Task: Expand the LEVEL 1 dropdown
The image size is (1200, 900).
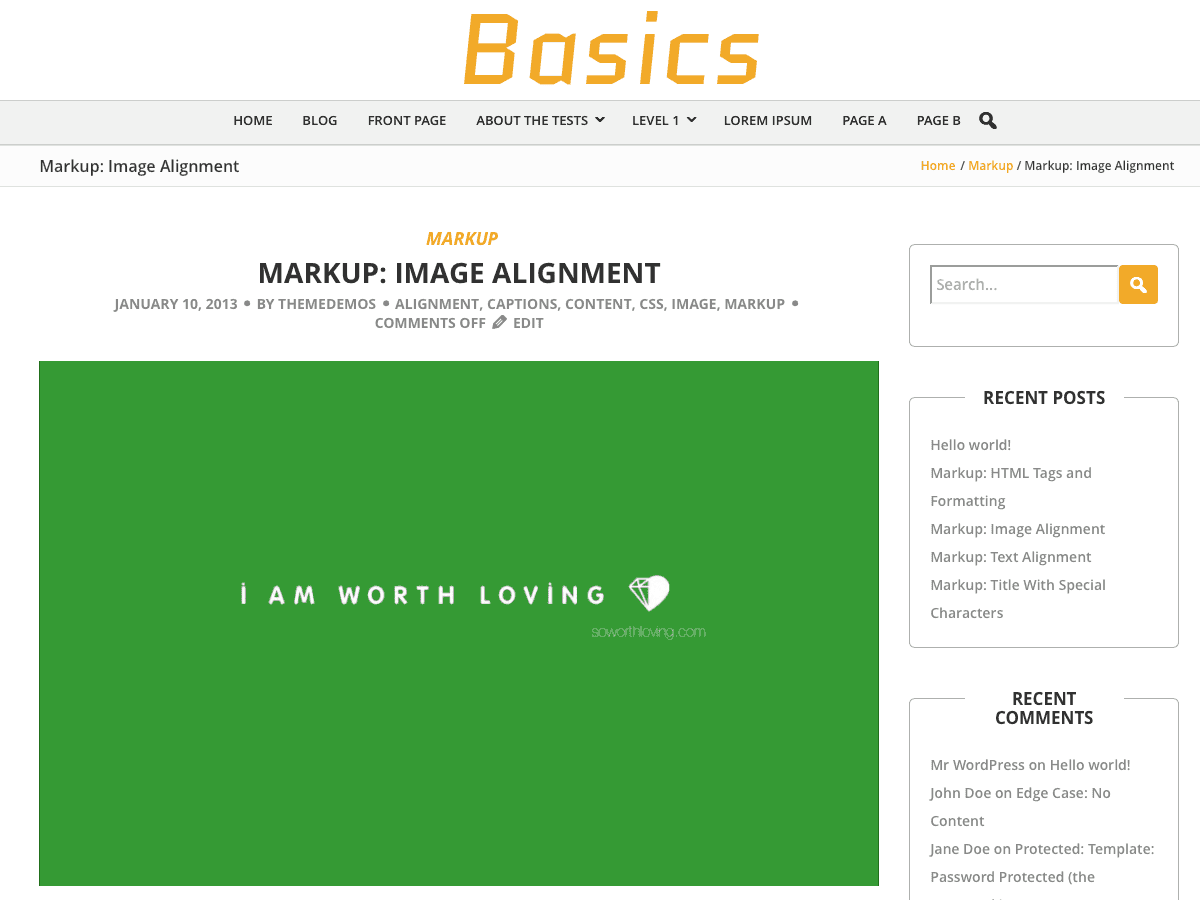Action: pyautogui.click(x=657, y=120)
